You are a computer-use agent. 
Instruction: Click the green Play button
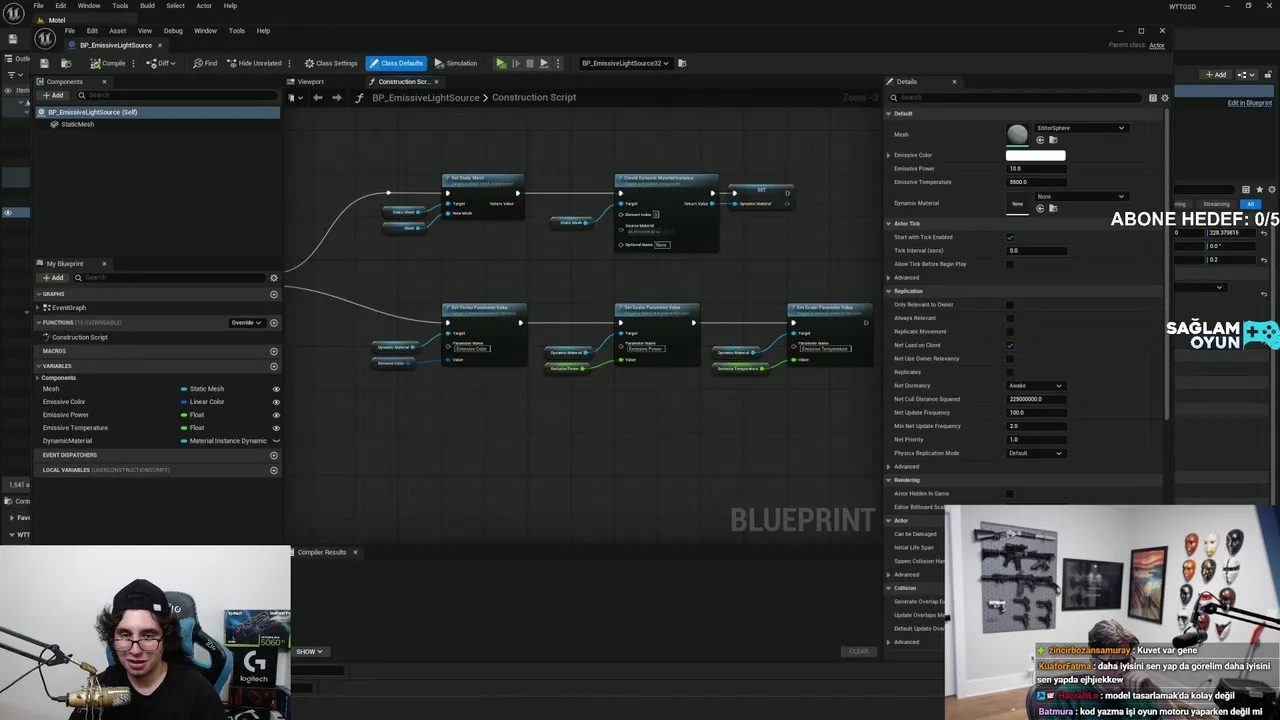[x=501, y=63]
